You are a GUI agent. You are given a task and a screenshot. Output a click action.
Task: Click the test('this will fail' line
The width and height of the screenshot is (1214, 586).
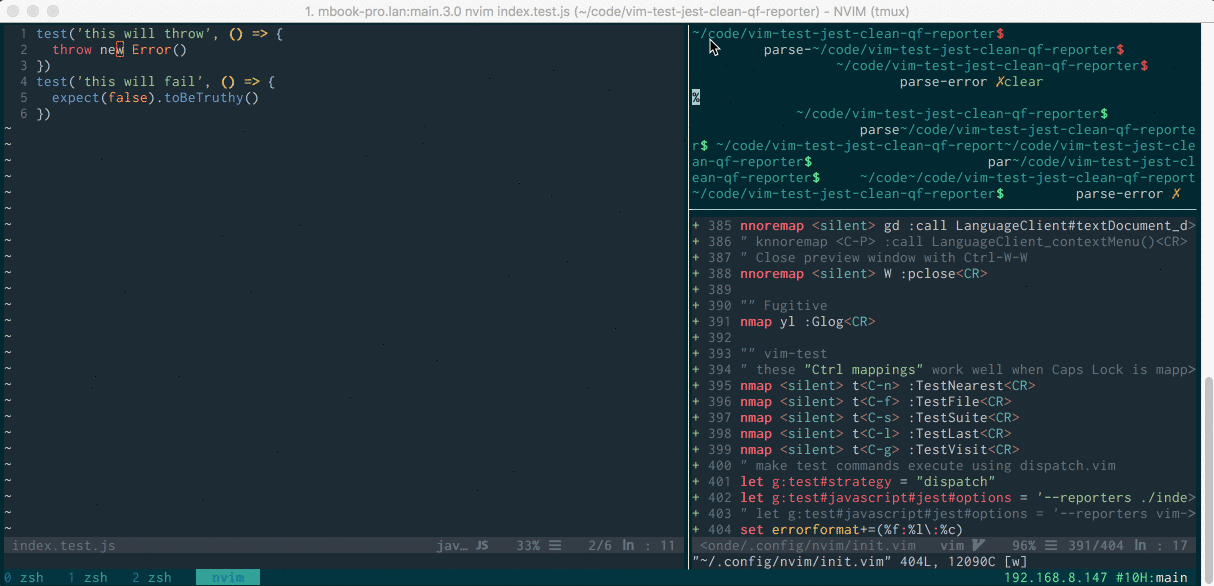click(156, 82)
